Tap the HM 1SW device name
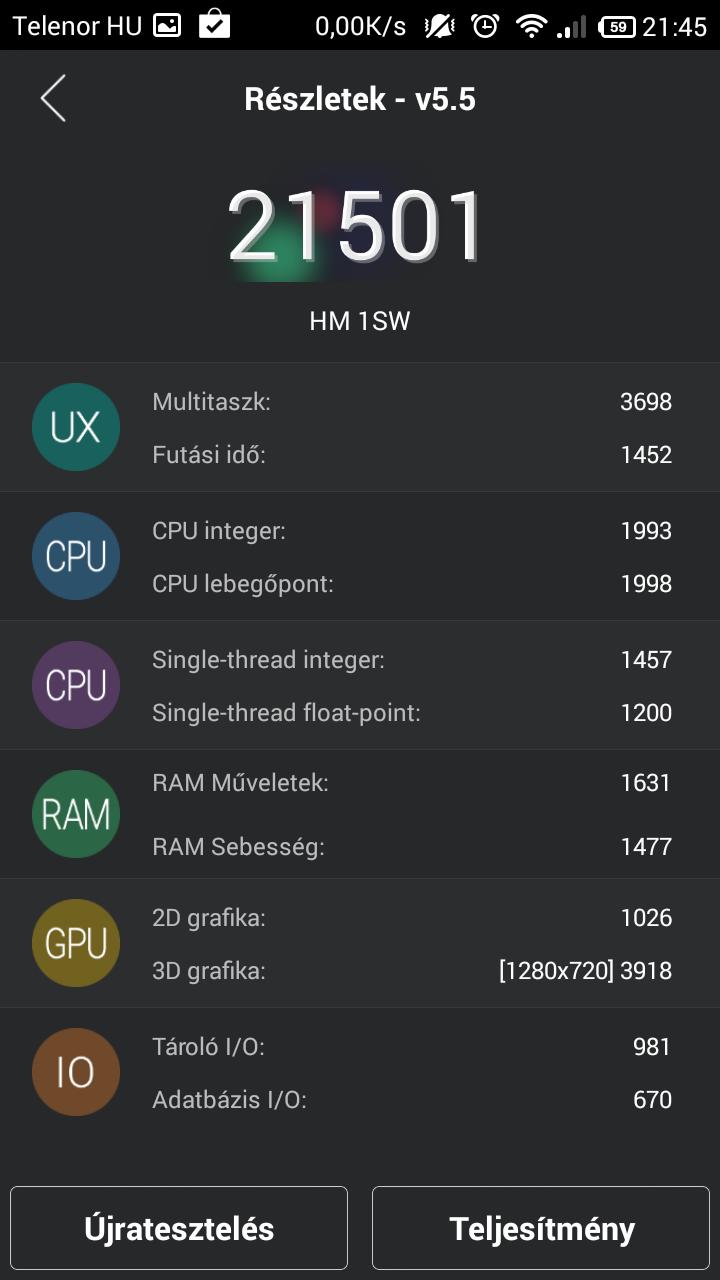 click(x=360, y=321)
